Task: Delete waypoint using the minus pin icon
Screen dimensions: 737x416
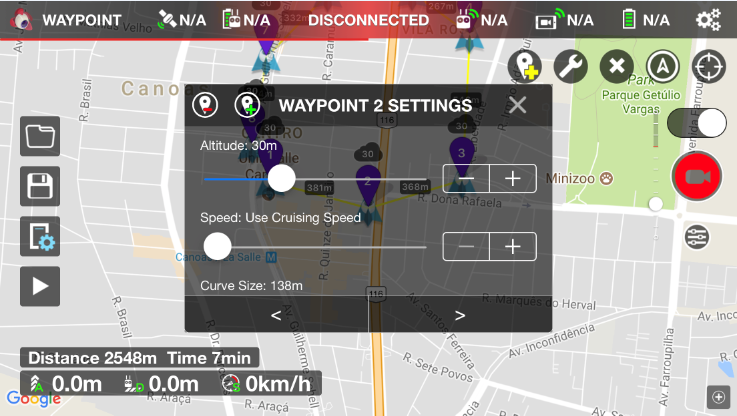Action: [x=205, y=105]
